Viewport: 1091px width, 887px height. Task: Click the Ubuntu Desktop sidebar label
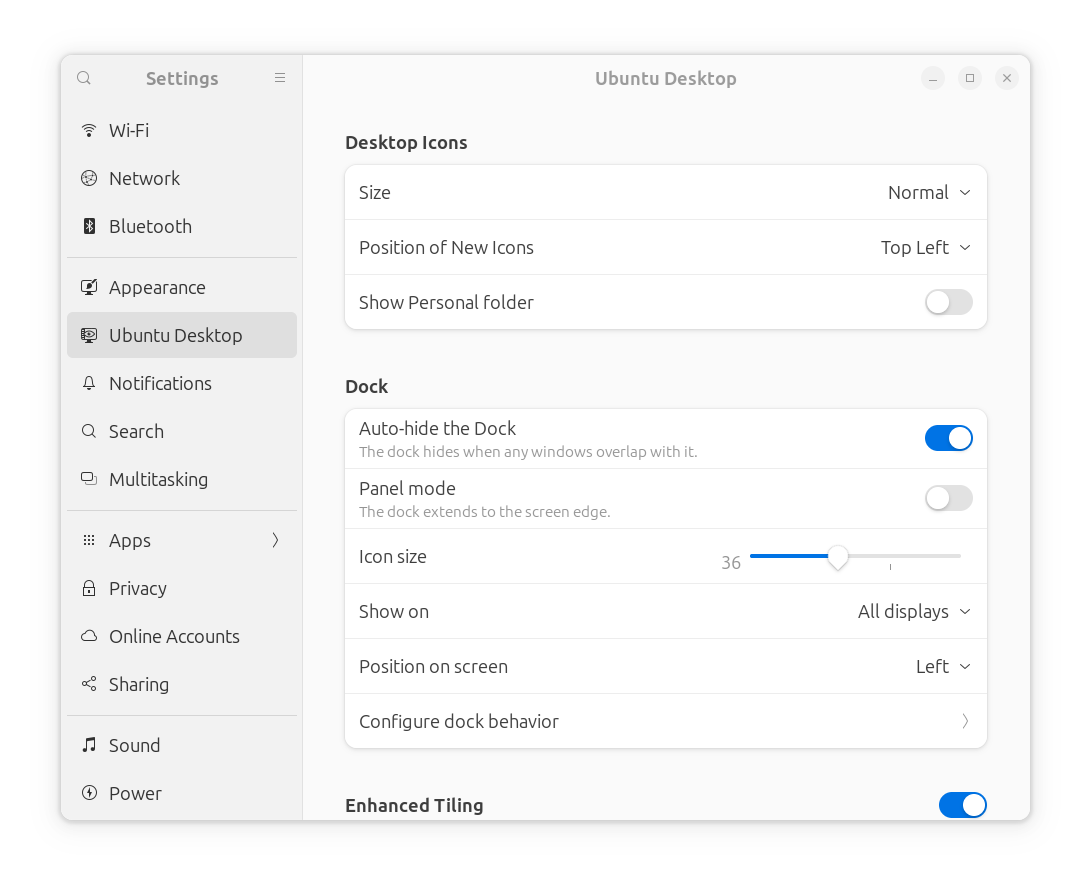(175, 335)
